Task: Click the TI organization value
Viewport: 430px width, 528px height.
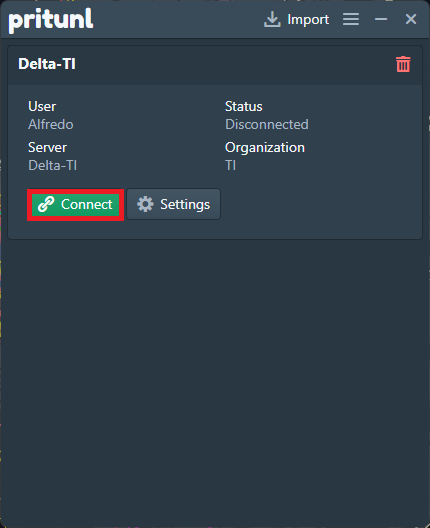Action: [x=231, y=165]
